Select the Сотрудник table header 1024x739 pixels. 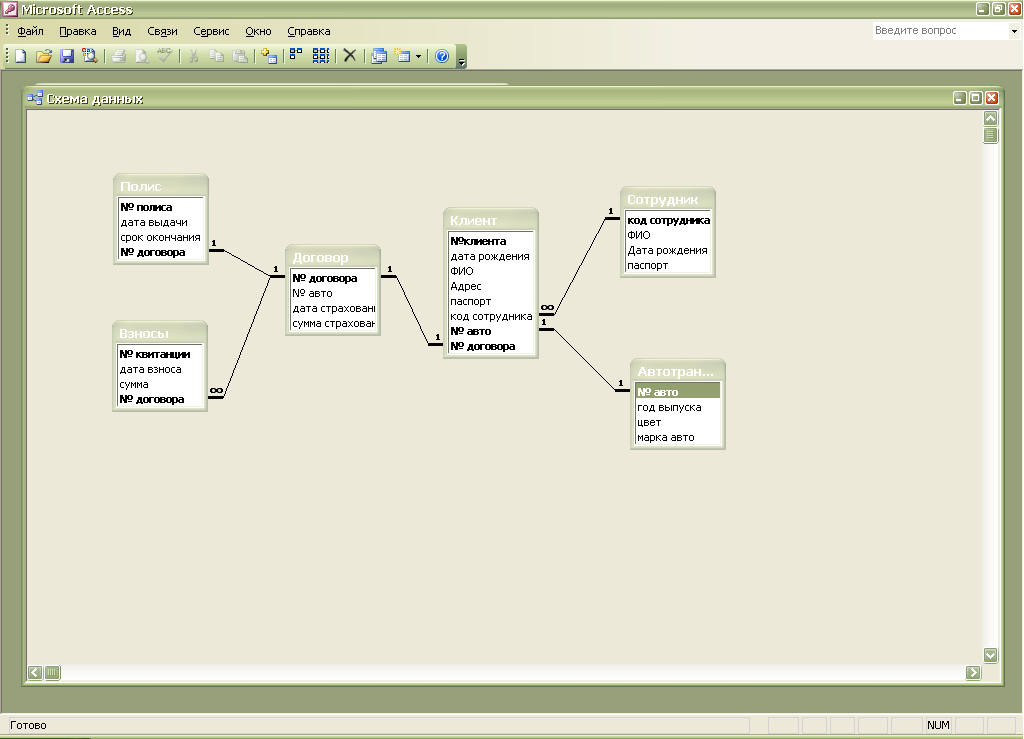pyautogui.click(x=667, y=199)
